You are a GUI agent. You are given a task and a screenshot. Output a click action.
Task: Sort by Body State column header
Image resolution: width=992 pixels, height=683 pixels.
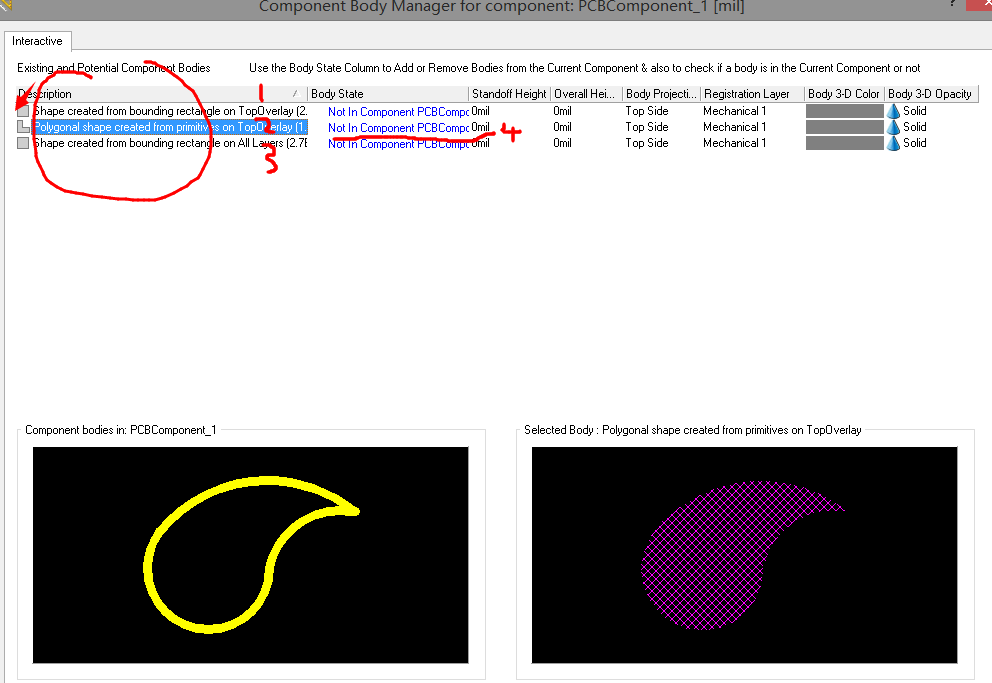pyautogui.click(x=387, y=94)
